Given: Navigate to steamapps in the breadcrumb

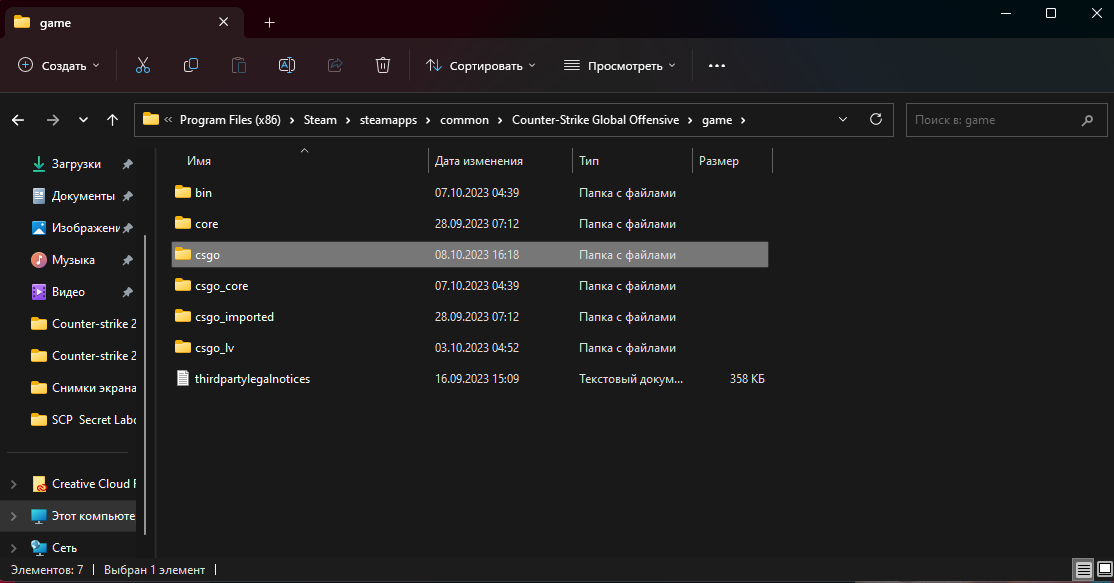Looking at the screenshot, I should 382,120.
